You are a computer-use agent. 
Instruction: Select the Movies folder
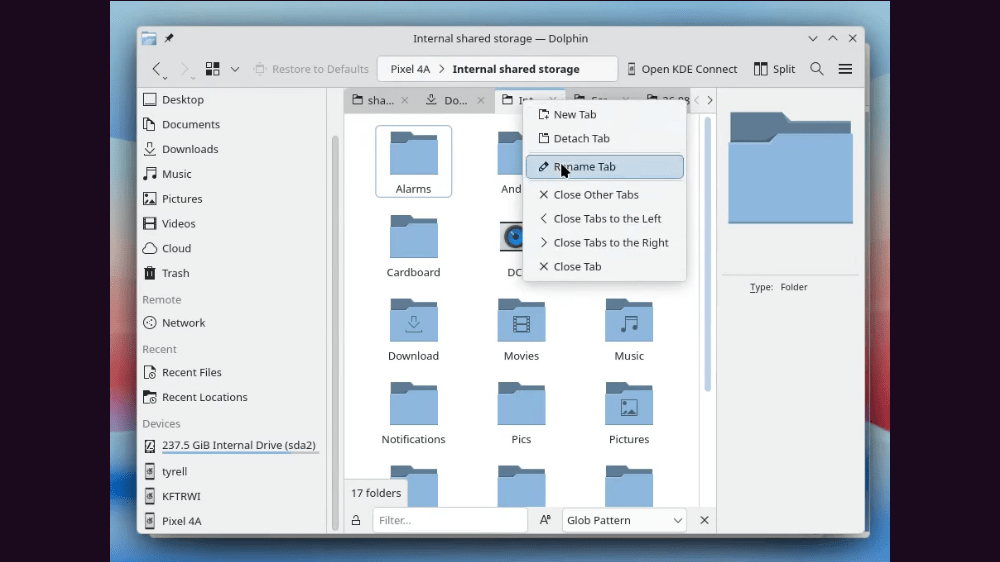tap(521, 329)
